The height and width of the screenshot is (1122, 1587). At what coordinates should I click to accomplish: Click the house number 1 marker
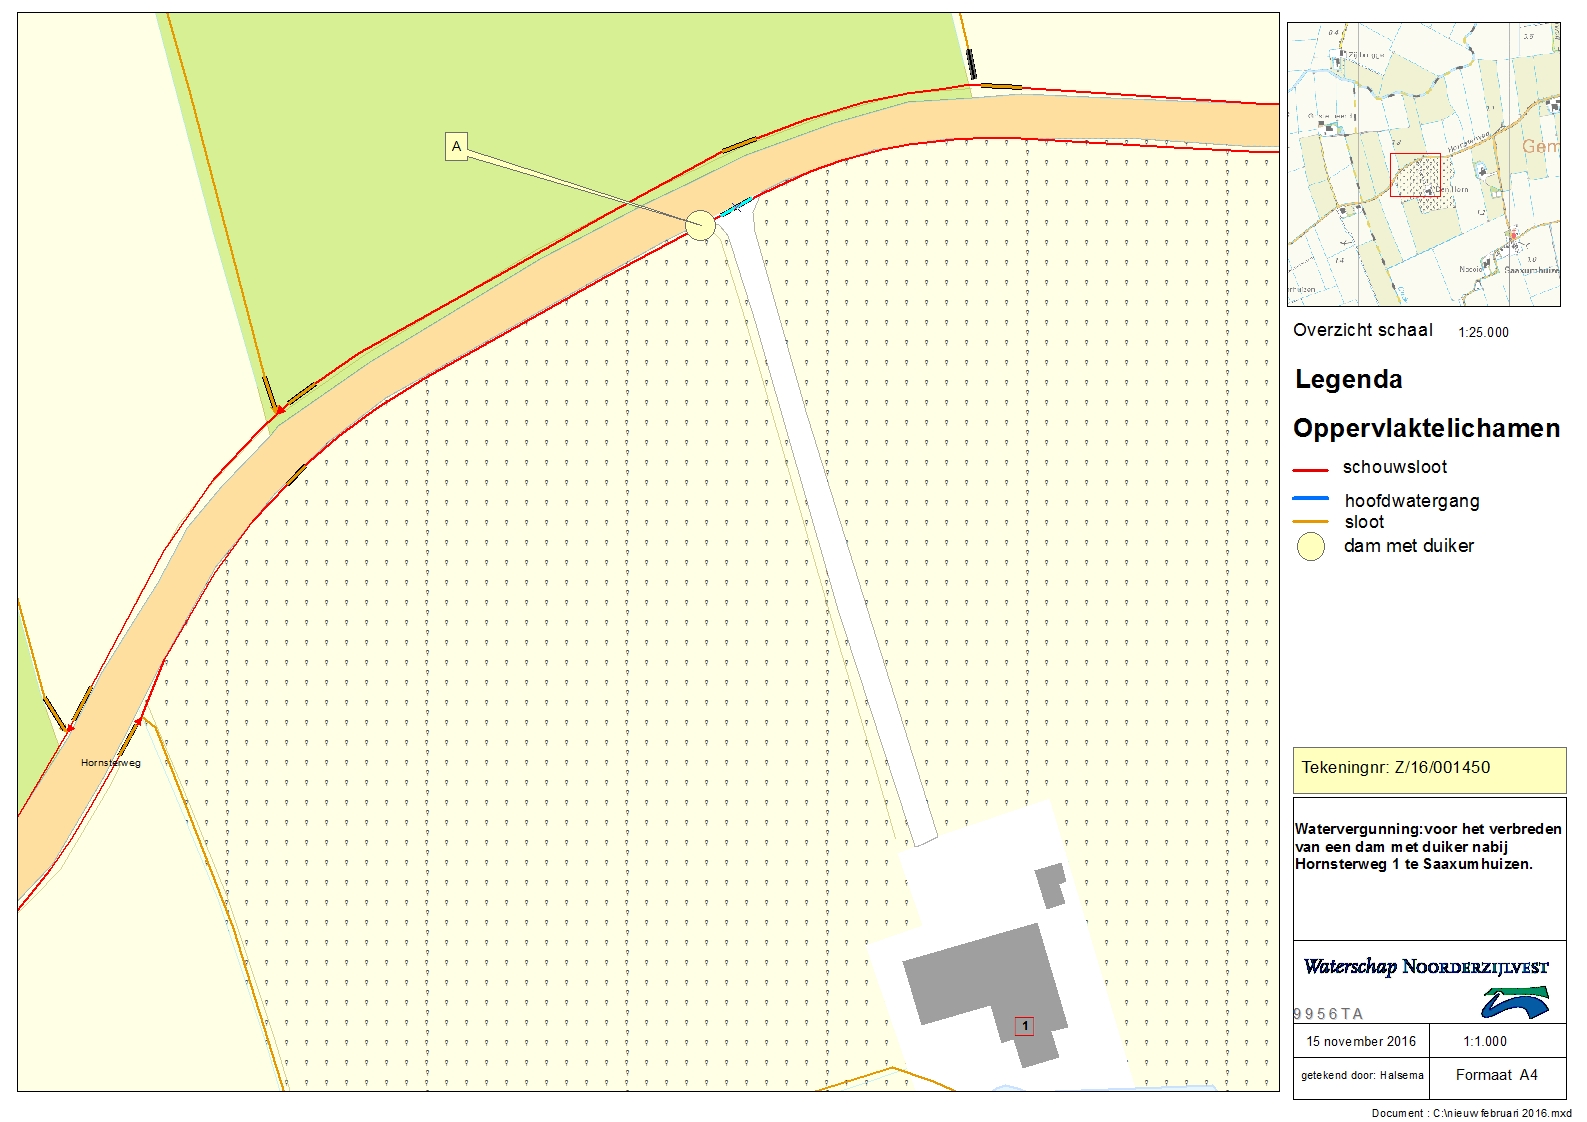tap(1024, 1026)
